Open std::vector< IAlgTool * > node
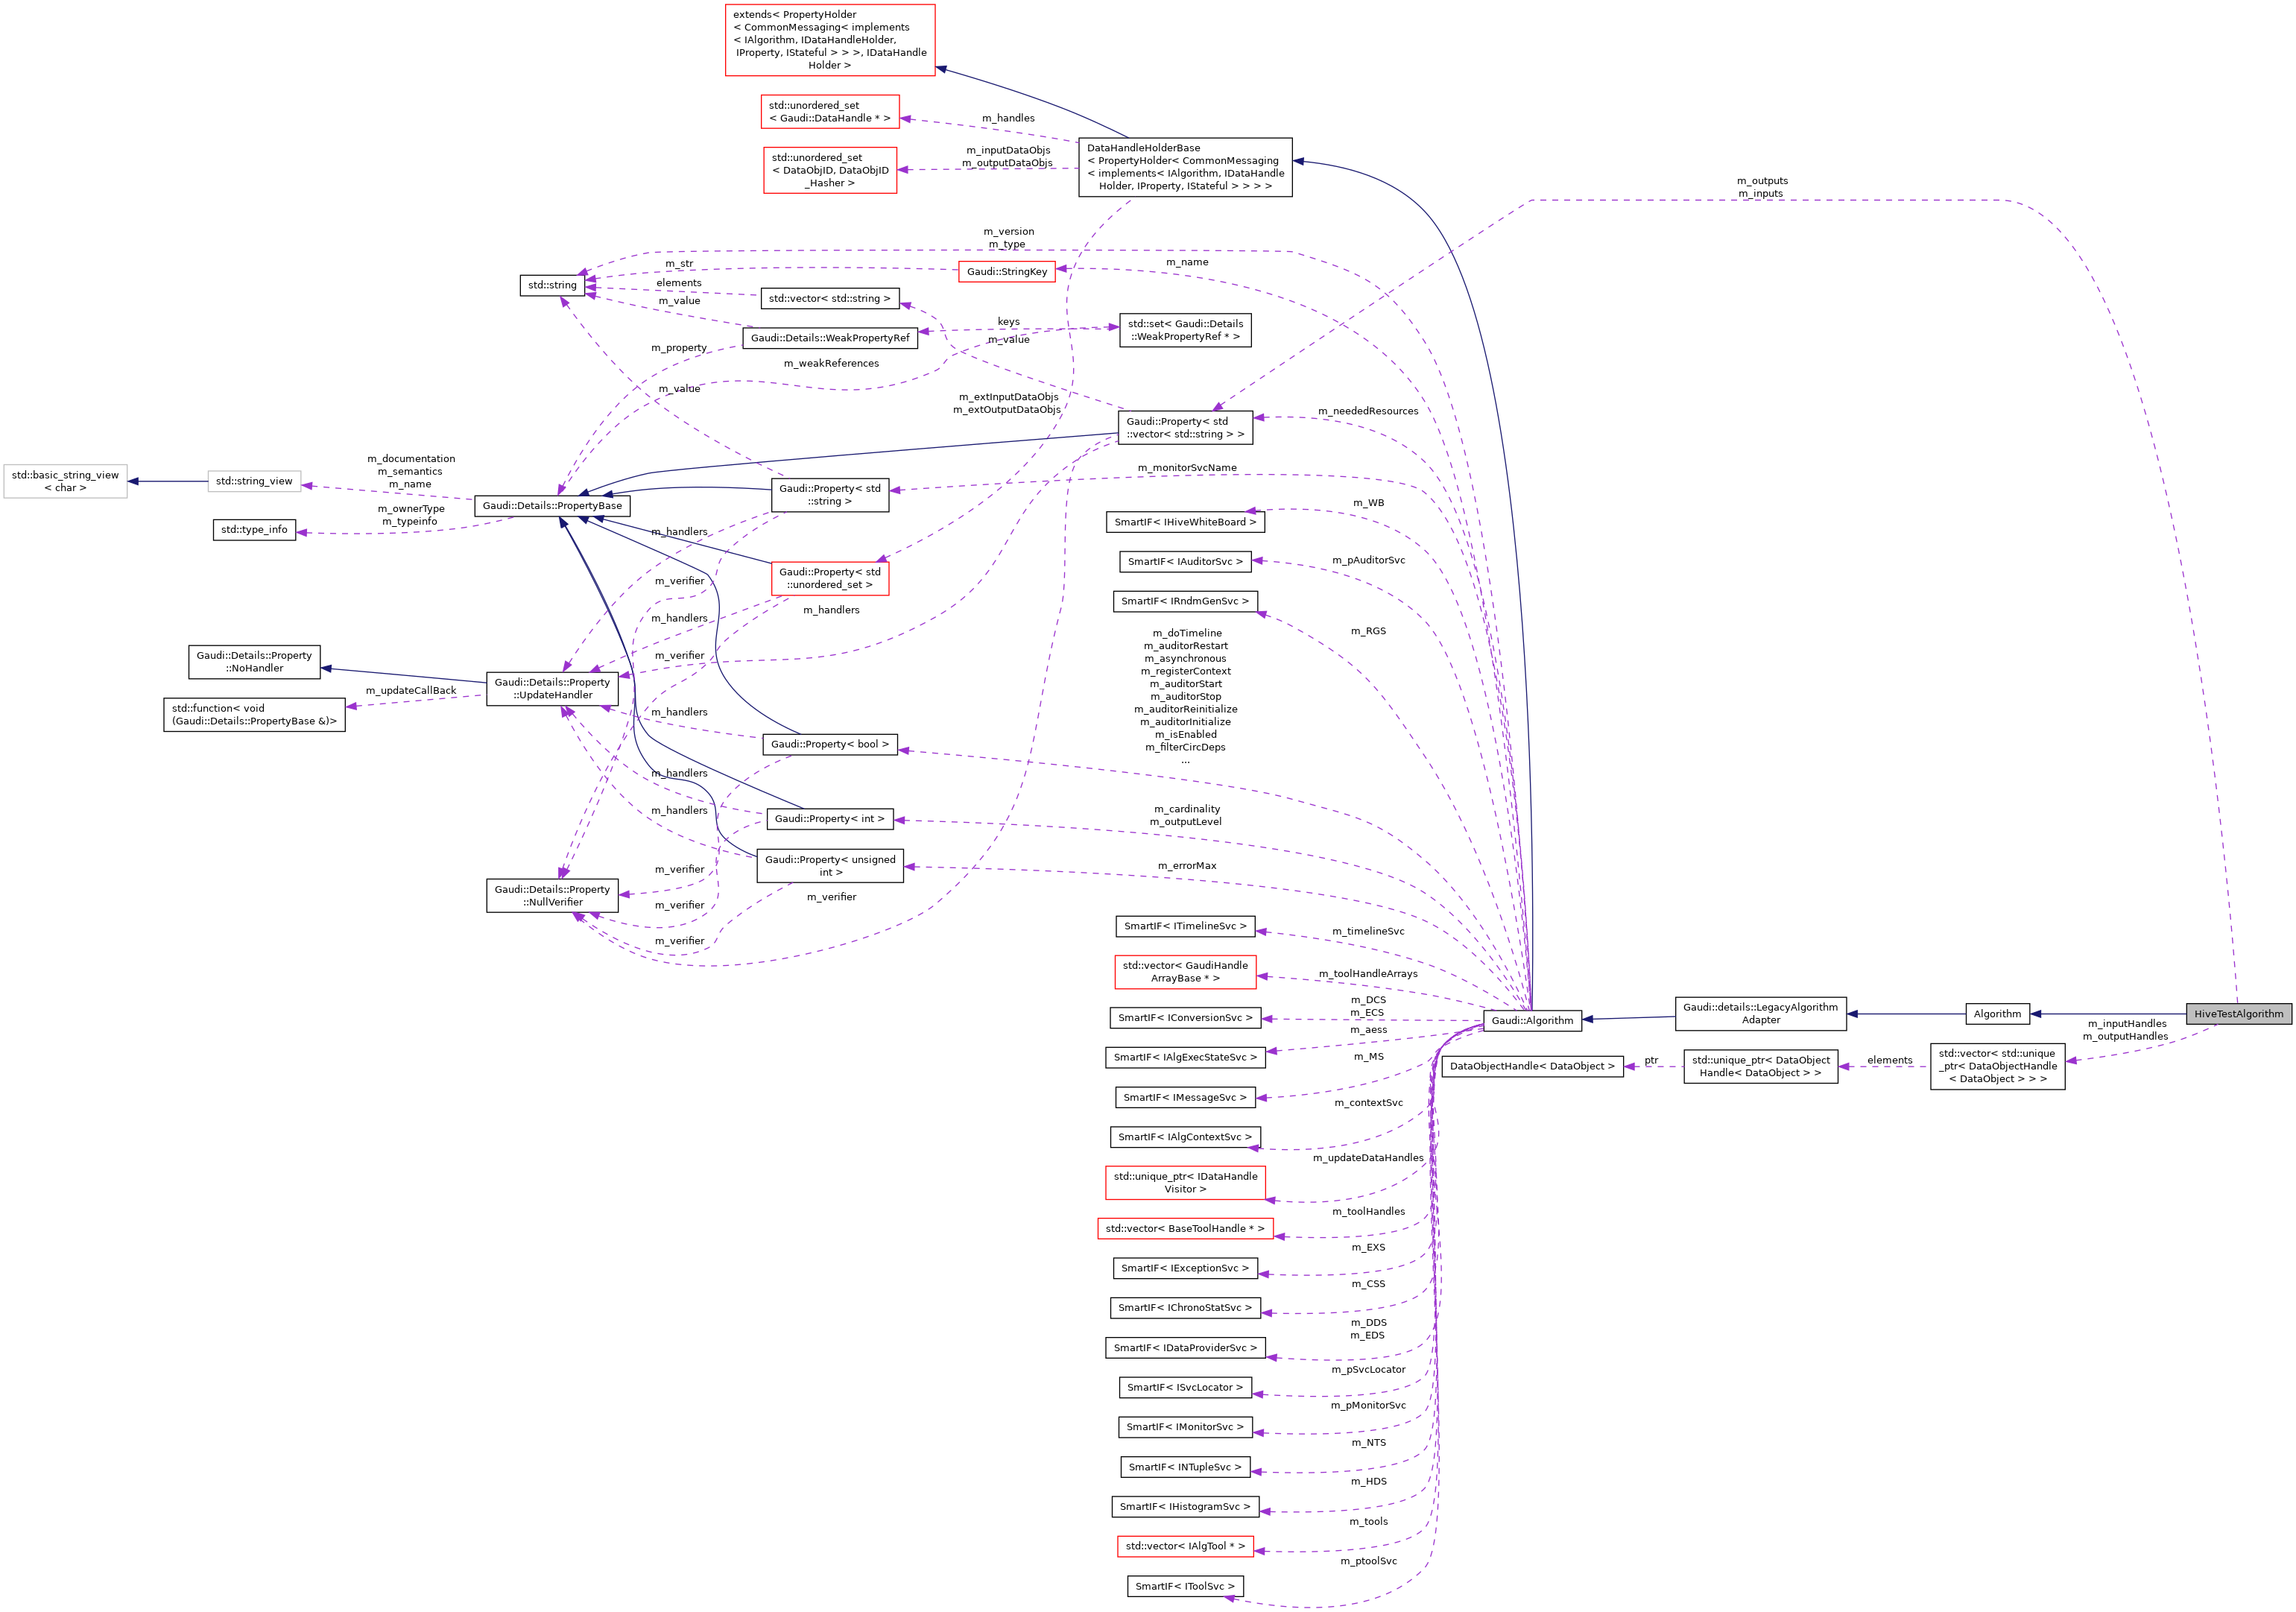Image resolution: width=2296 pixels, height=1612 pixels. tap(1185, 1546)
